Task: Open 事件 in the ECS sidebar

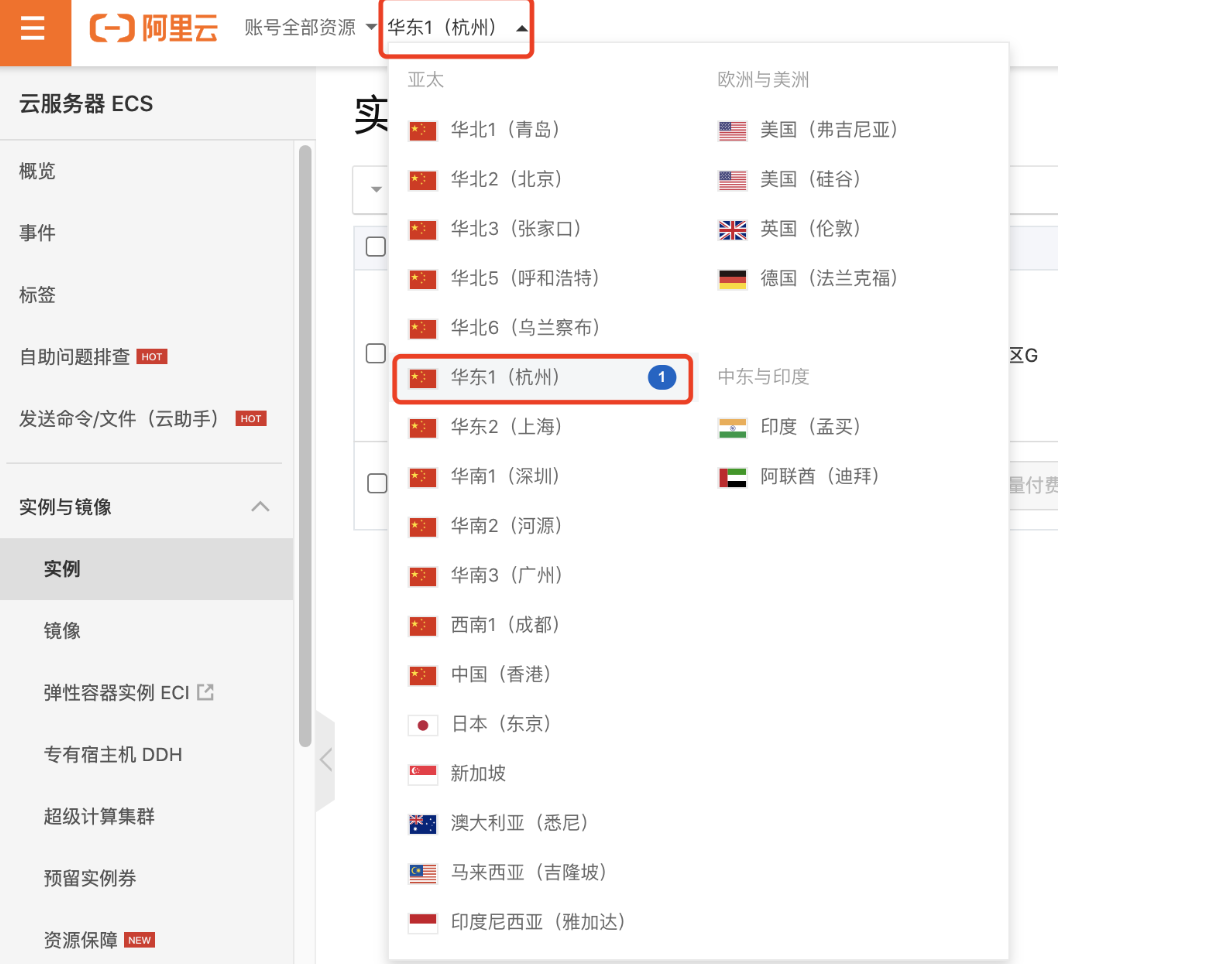Action: [x=37, y=233]
